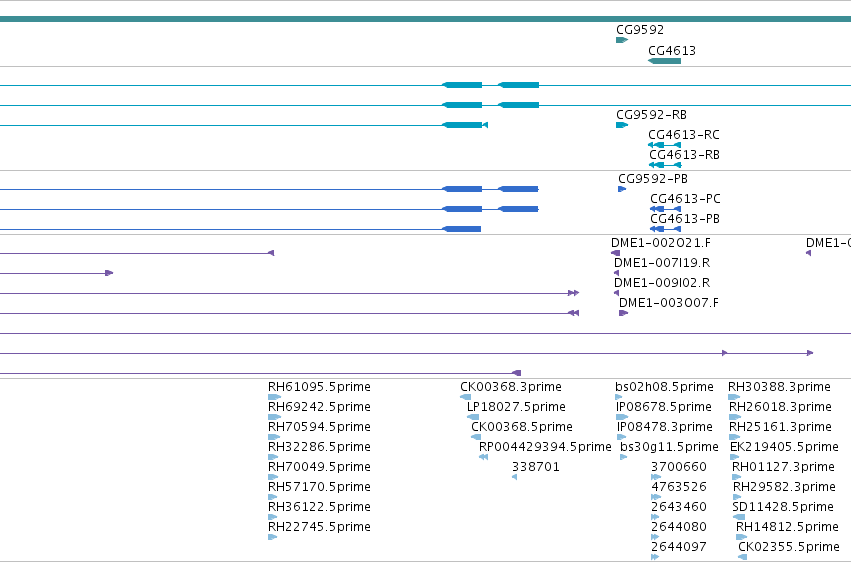The width and height of the screenshot is (851, 562).
Task: Select the IP08678.5prime EST arrow
Action: (622, 417)
